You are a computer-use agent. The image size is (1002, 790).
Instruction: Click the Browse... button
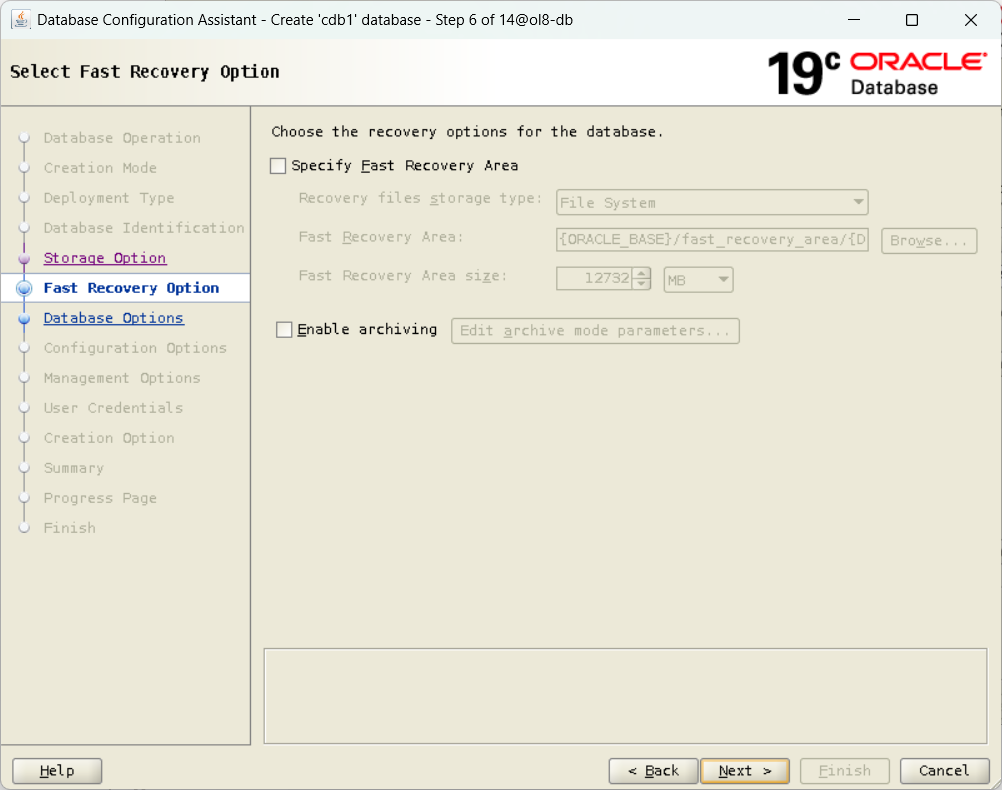point(929,240)
